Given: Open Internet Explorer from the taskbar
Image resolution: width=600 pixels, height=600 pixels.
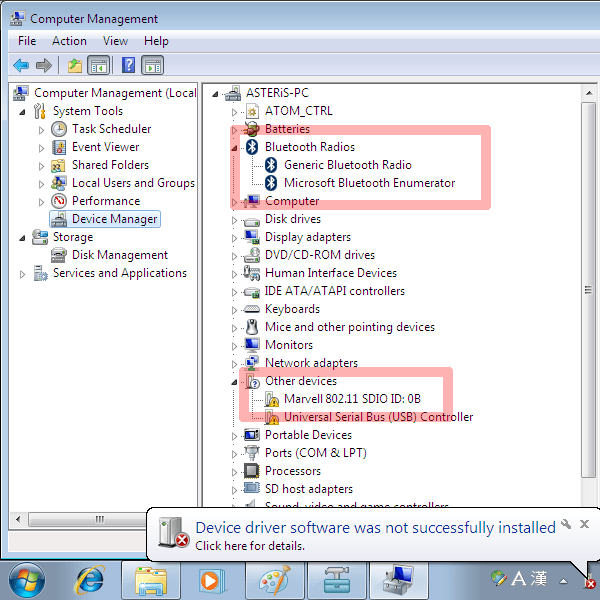Looking at the screenshot, I should [92, 579].
